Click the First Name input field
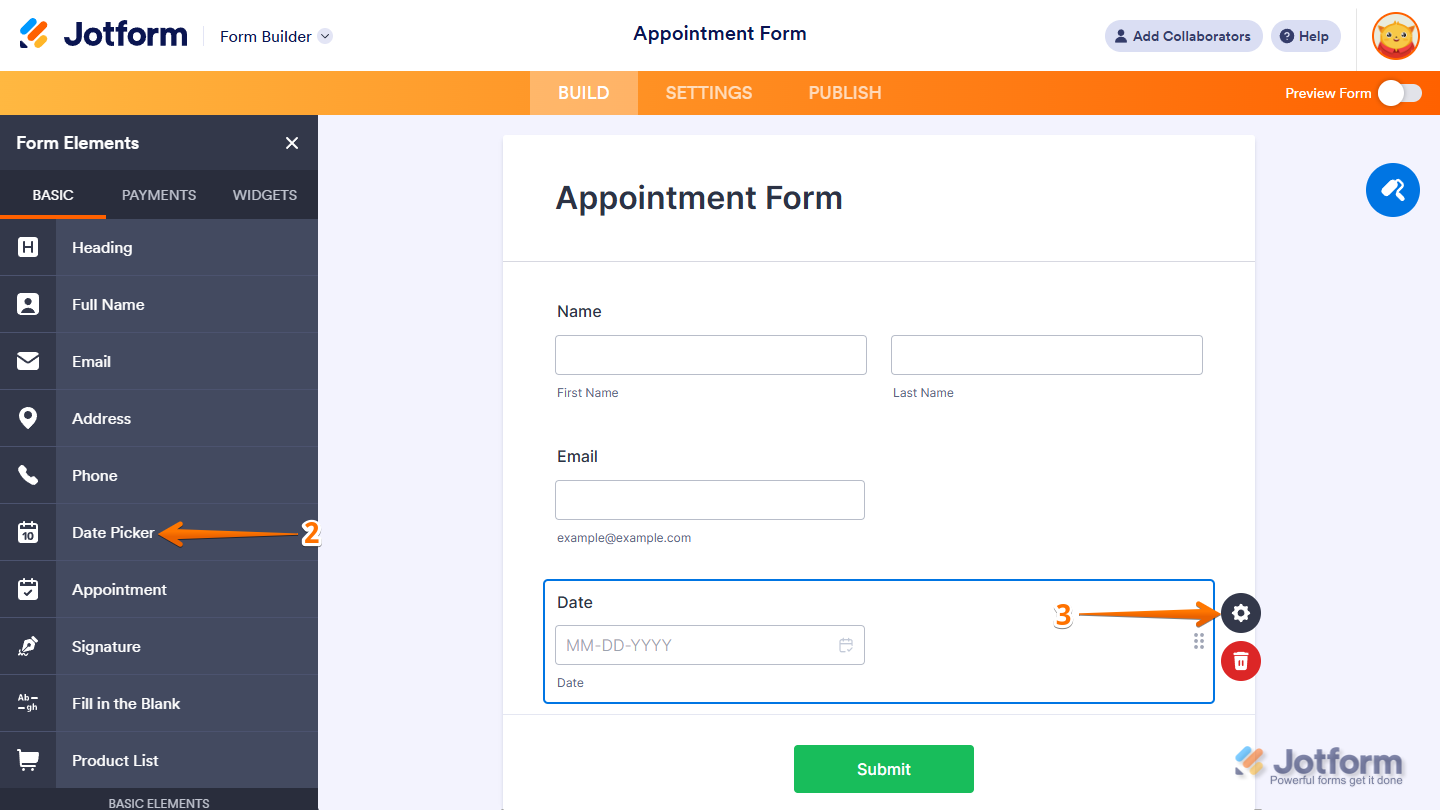The image size is (1440, 810). pyautogui.click(x=710, y=354)
